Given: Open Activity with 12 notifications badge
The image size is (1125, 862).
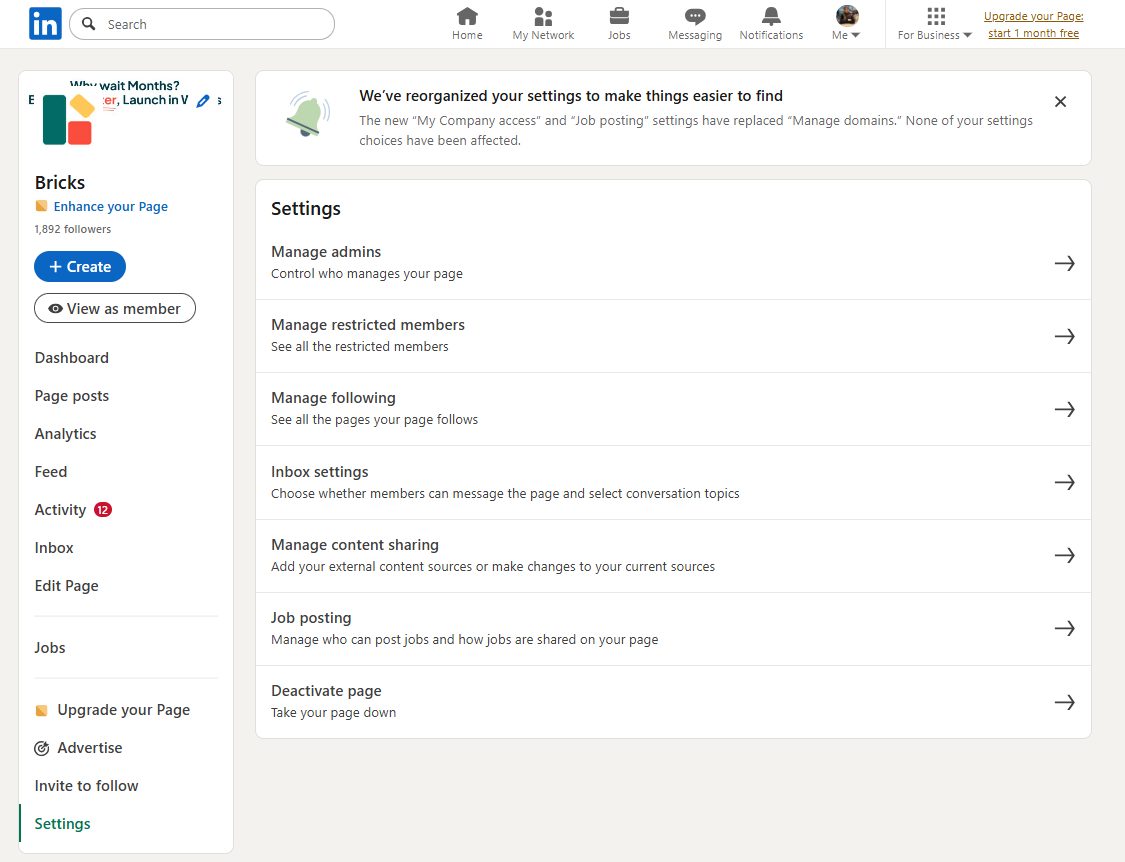Looking at the screenshot, I should (61, 510).
